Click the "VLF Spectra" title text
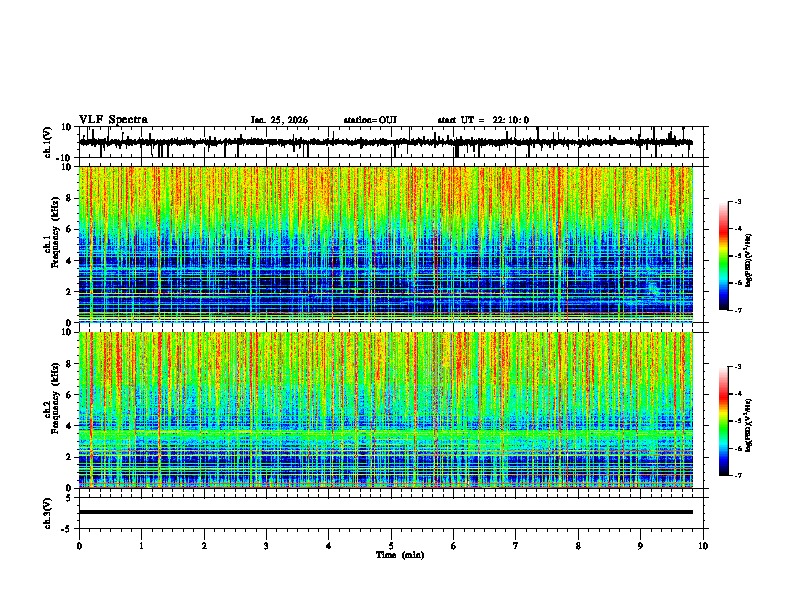The height and width of the screenshot is (612, 792). (x=113, y=120)
